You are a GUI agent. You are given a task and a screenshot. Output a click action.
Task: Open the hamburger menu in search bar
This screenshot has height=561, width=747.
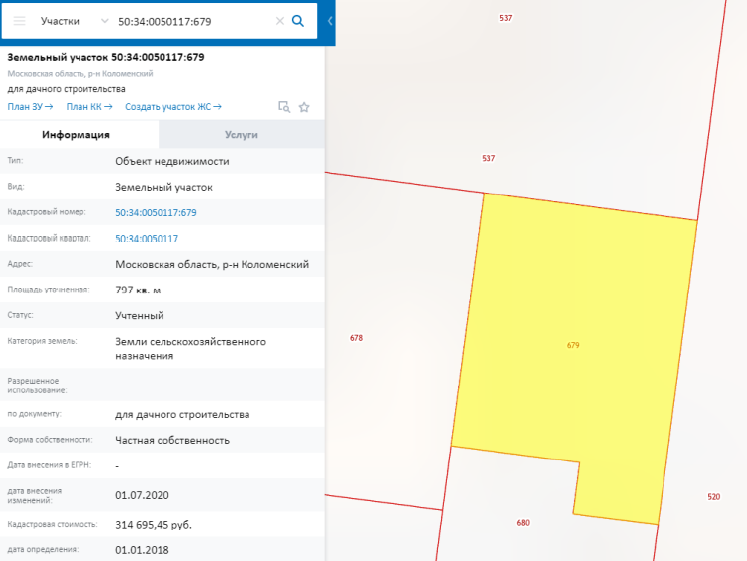[x=20, y=21]
